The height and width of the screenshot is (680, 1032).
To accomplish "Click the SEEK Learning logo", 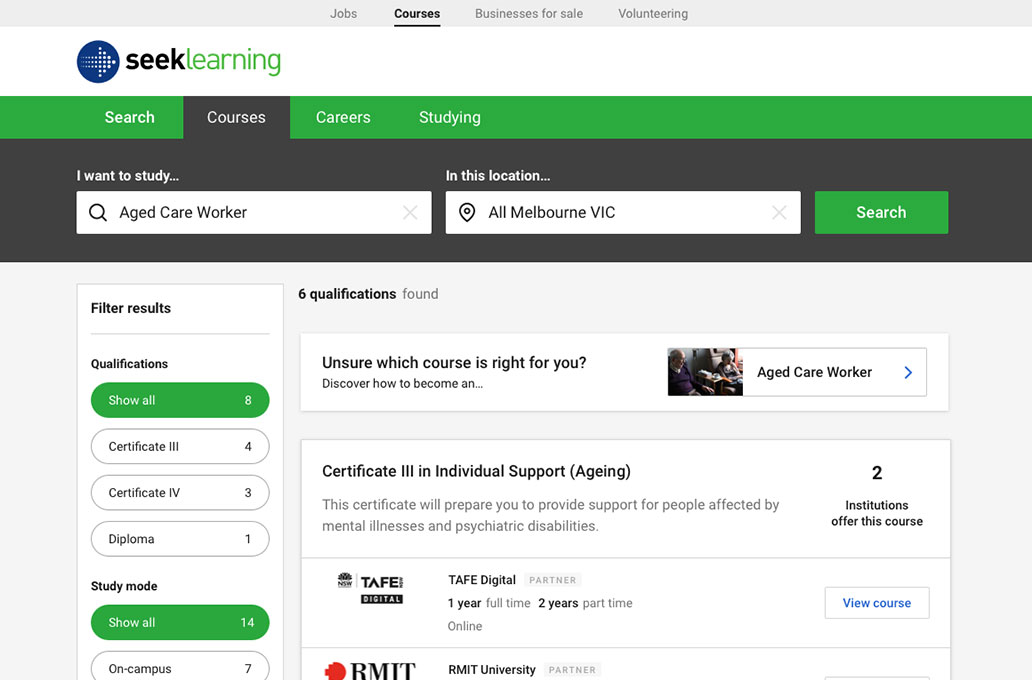I will click(x=178, y=61).
